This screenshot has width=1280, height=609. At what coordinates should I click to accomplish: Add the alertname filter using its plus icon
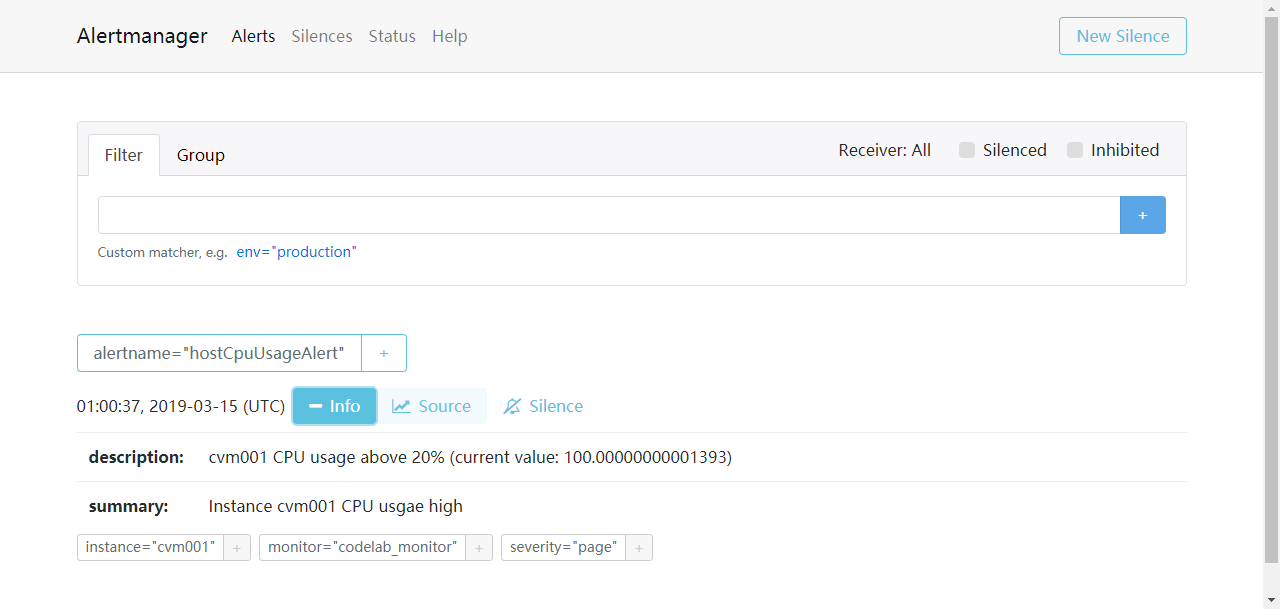[384, 353]
